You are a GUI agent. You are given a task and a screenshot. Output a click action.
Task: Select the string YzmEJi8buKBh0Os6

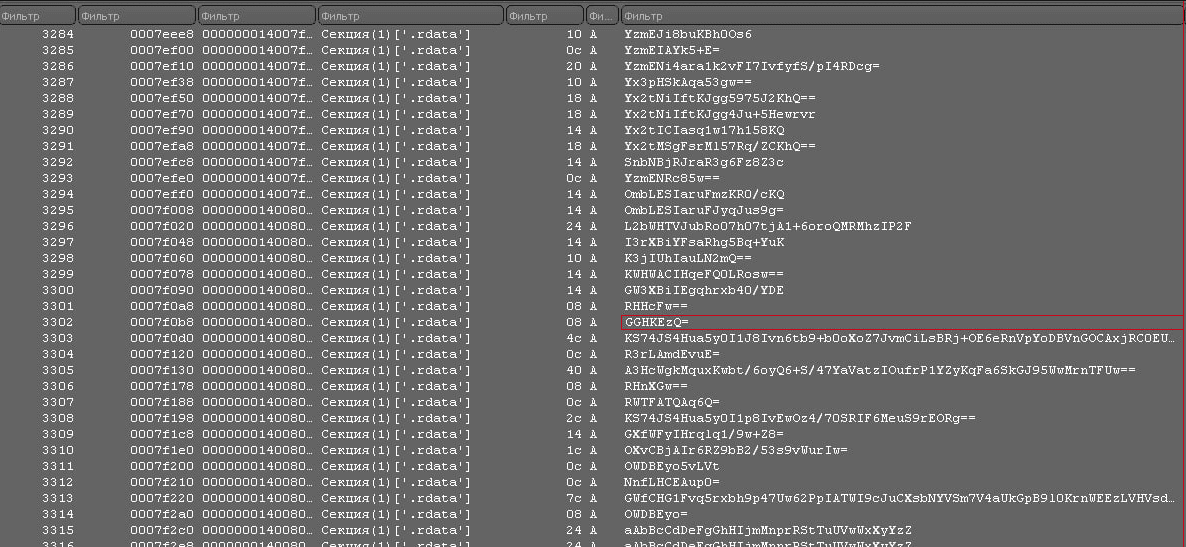[x=688, y=34]
